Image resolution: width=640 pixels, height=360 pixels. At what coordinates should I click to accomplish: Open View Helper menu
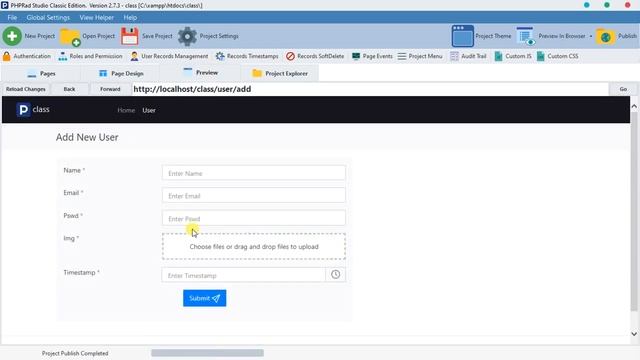[97, 18]
